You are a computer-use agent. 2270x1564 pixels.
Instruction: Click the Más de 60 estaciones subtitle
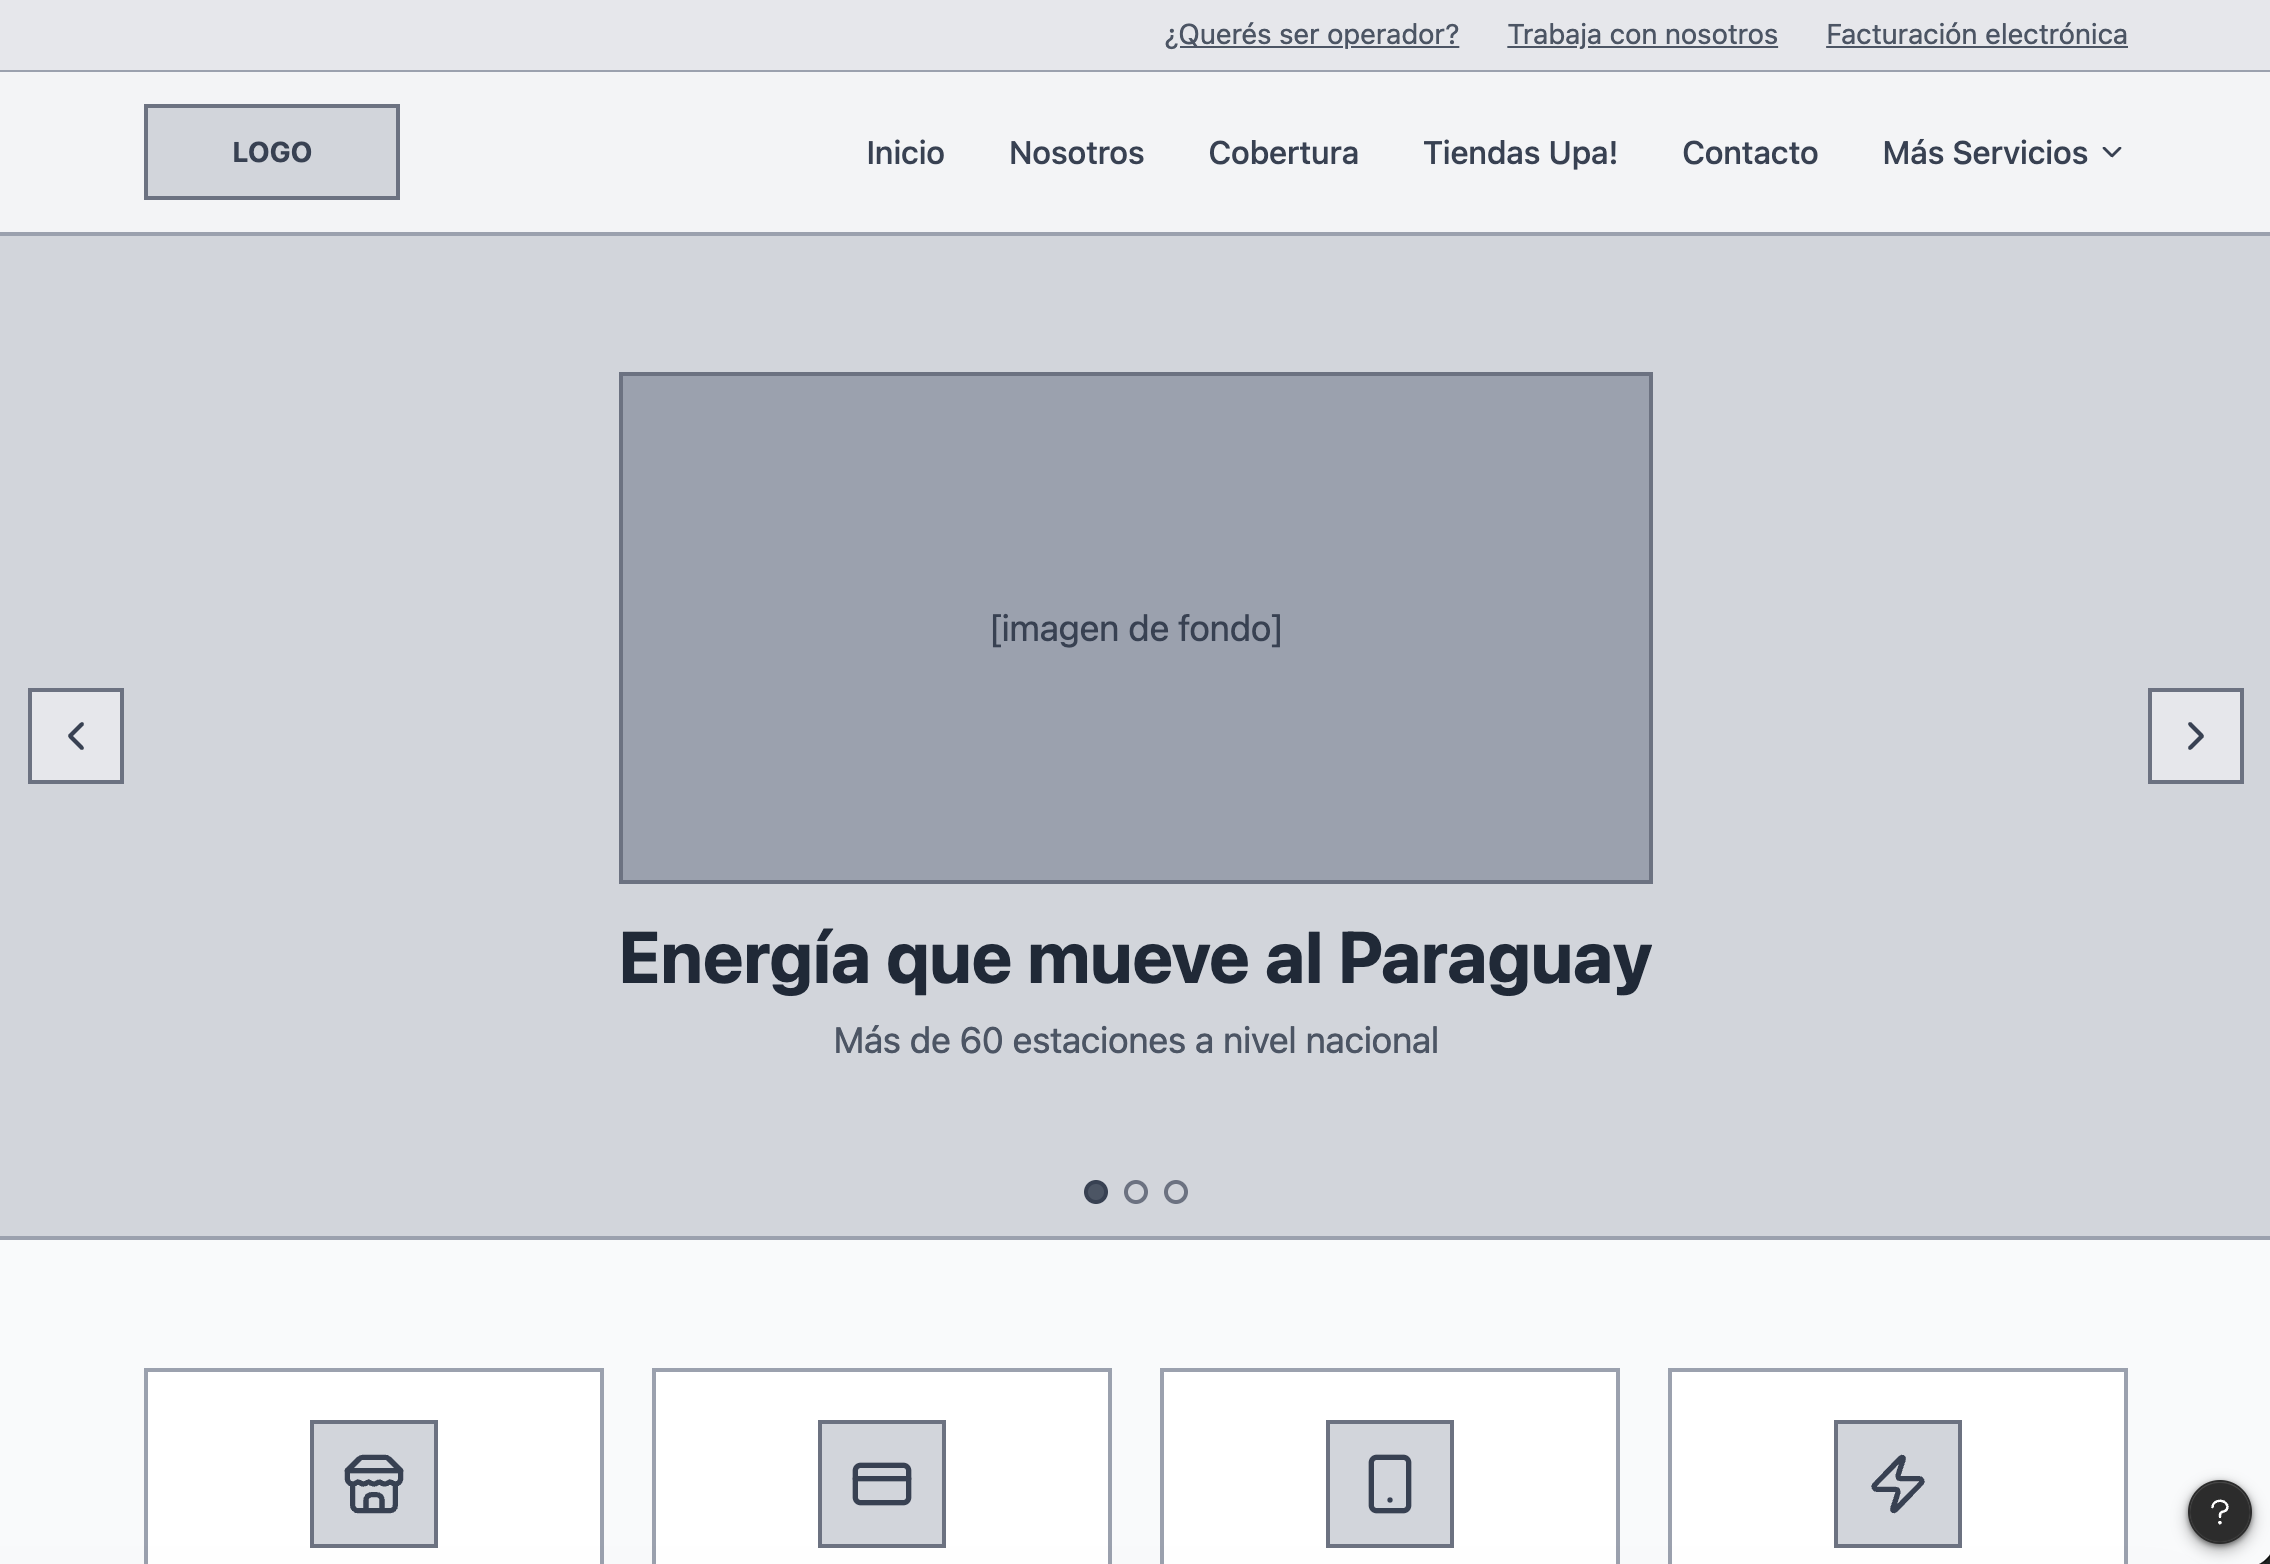1136,1041
